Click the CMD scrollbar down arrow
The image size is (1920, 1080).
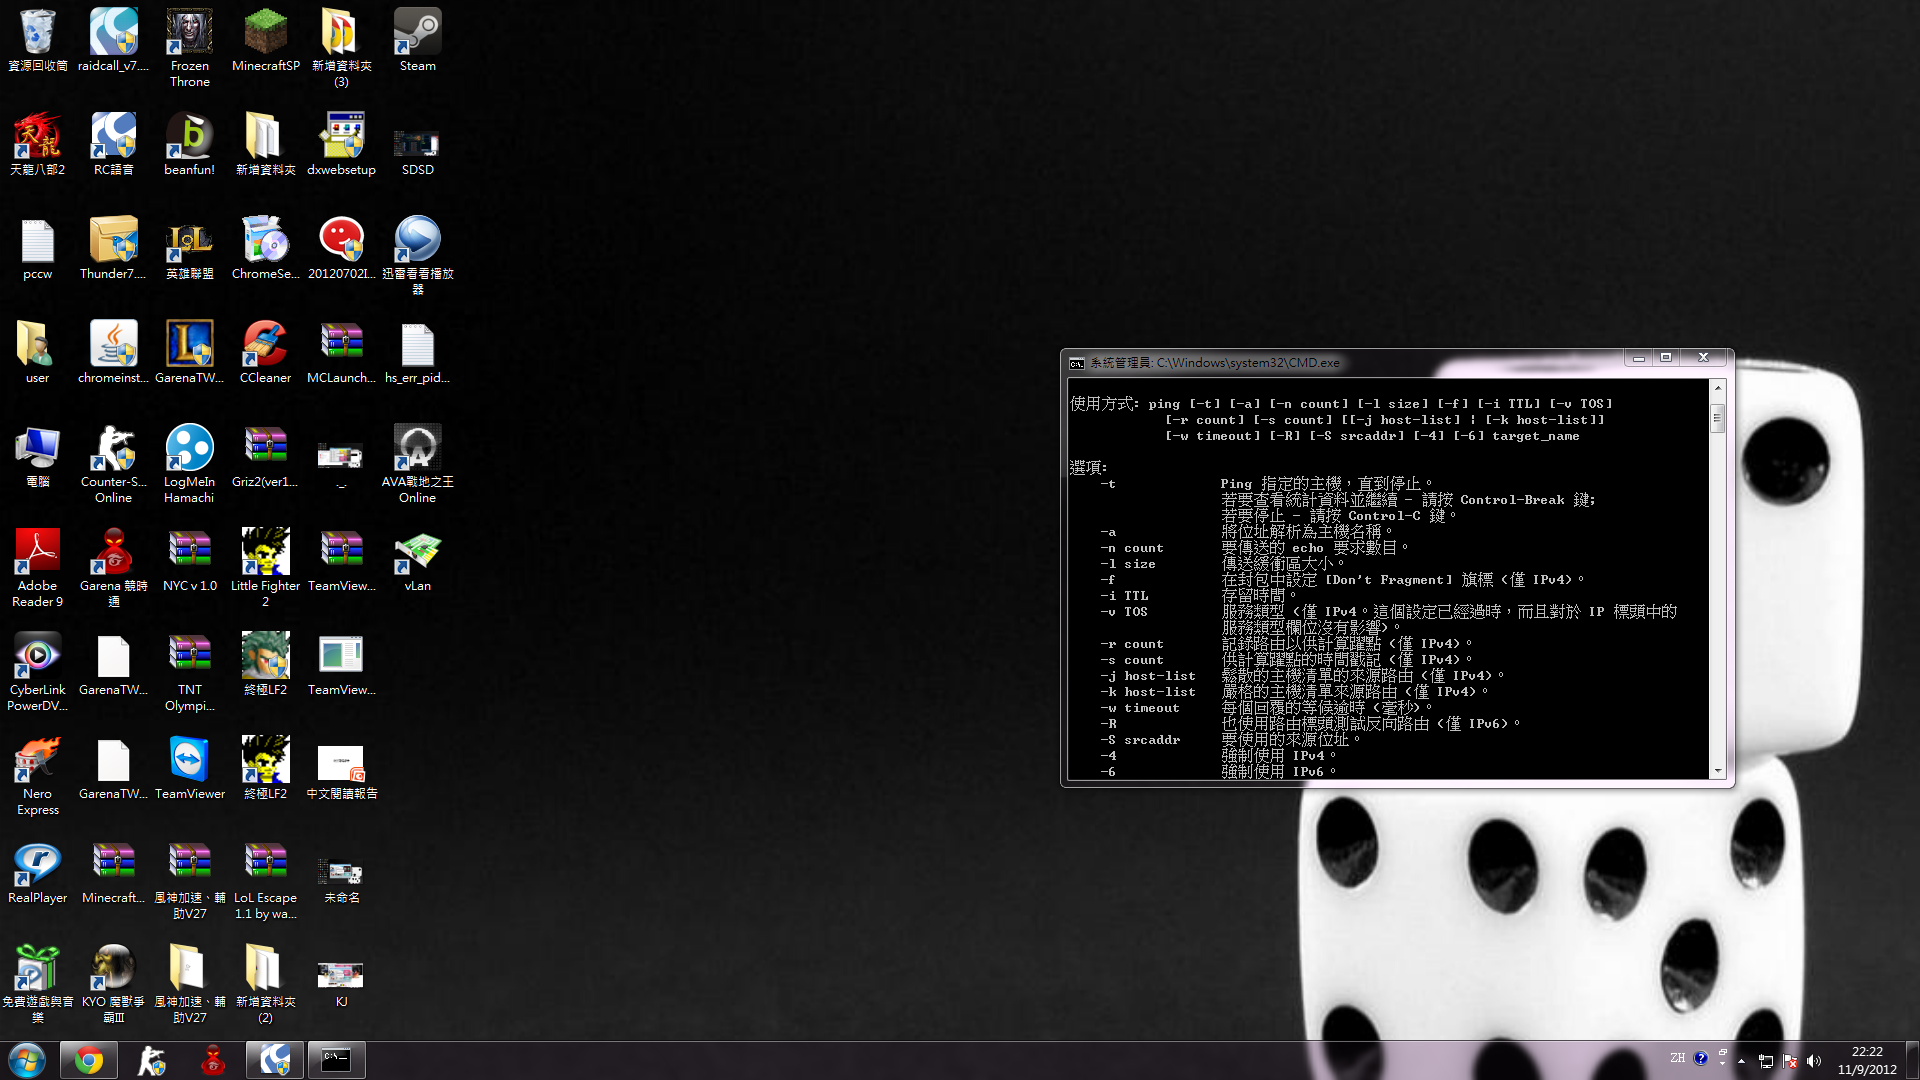[x=1718, y=771]
